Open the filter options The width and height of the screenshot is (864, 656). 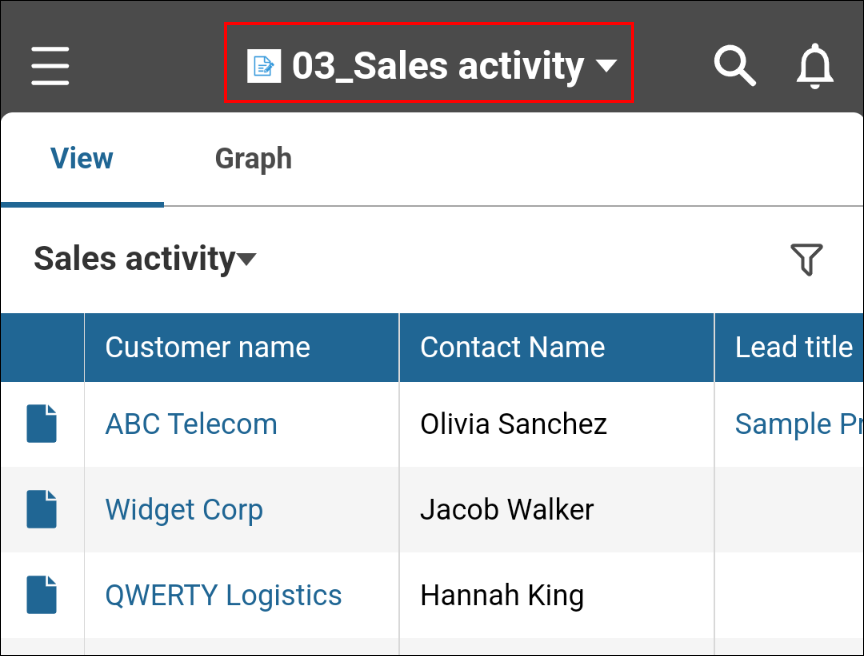808,258
